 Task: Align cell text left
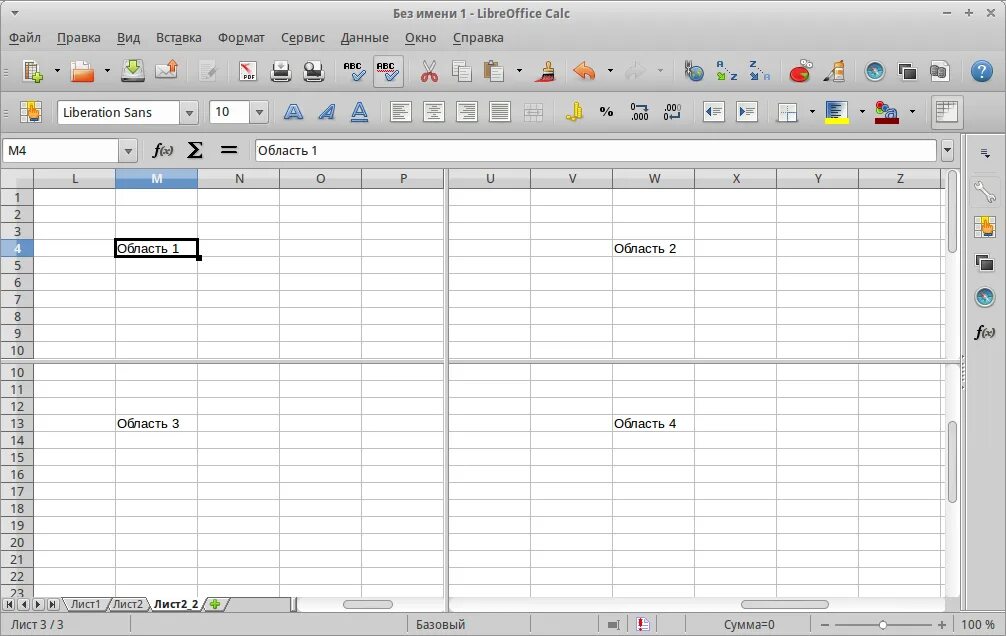pyautogui.click(x=400, y=112)
